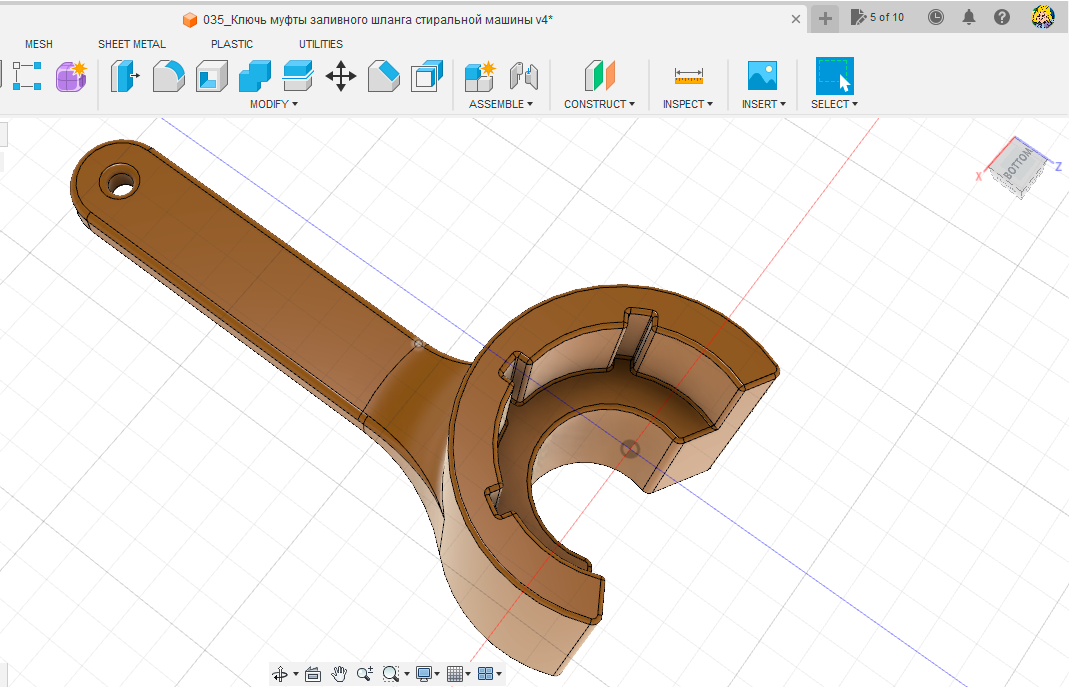Click the BOTTOM face of the ViewCube
1069x687 pixels.
click(1017, 166)
